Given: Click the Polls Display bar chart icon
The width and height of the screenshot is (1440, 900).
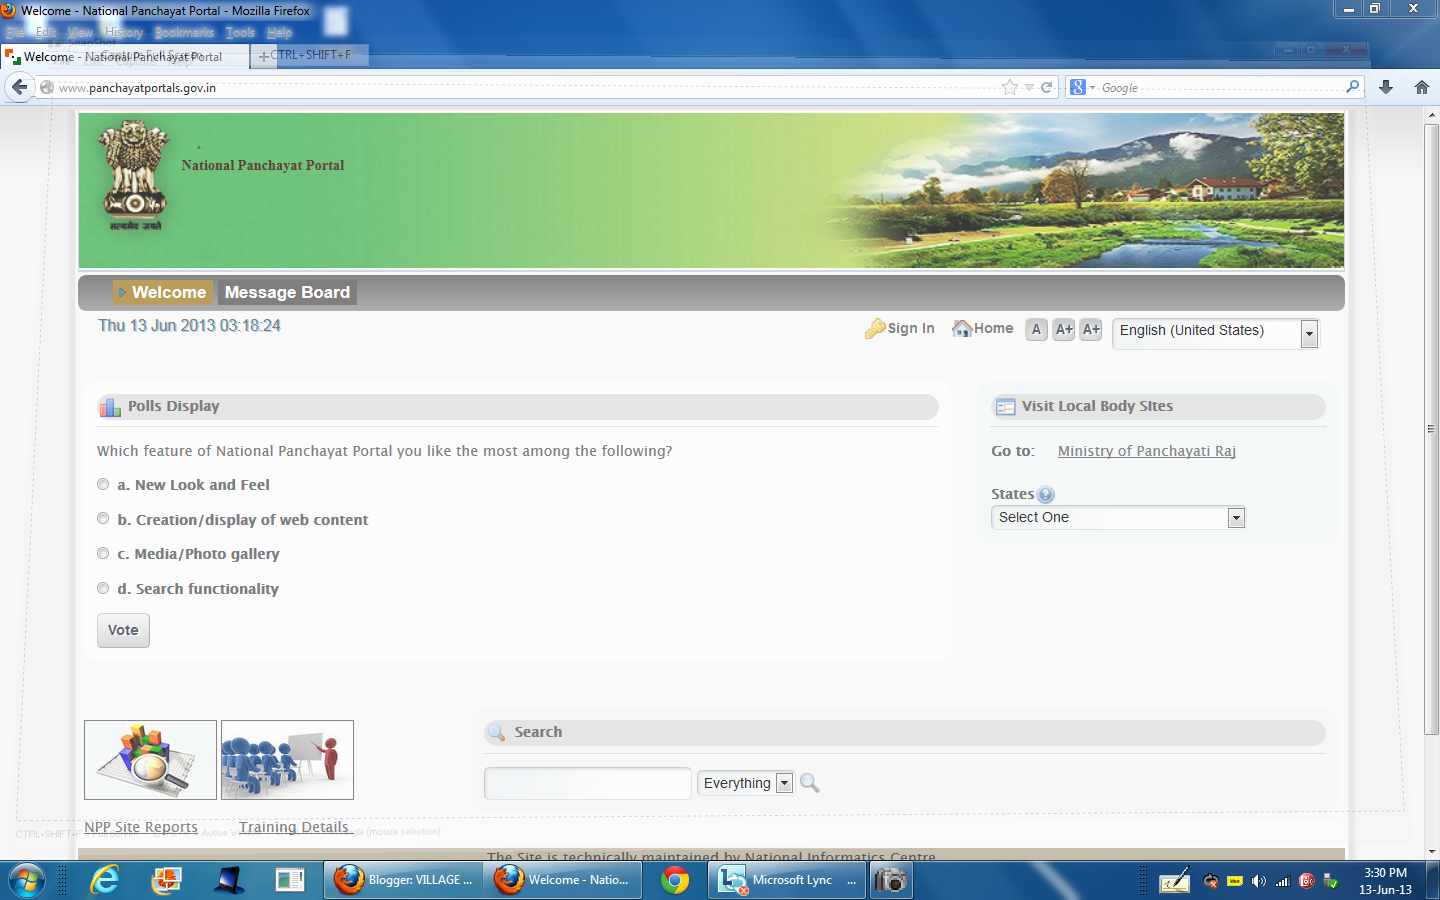Looking at the screenshot, I should pos(109,406).
